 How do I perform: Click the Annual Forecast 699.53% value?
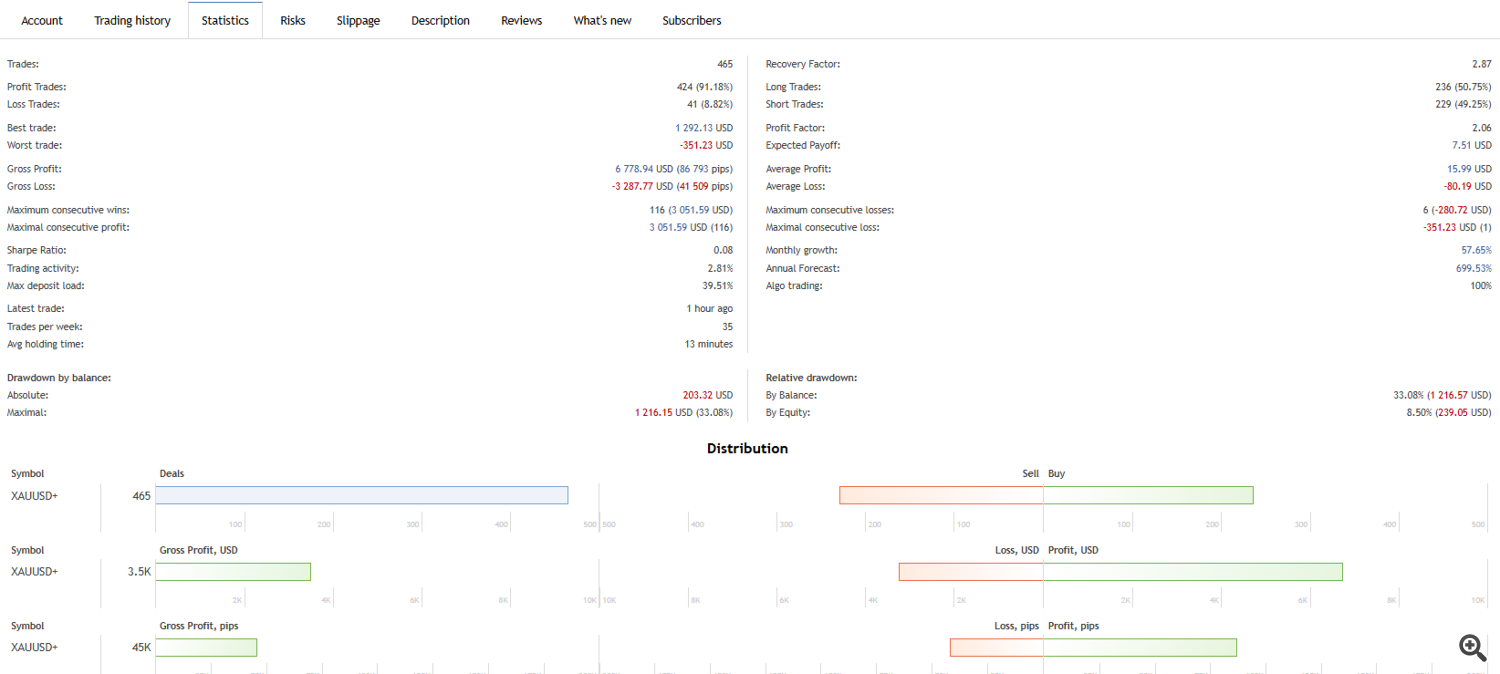click(1473, 268)
